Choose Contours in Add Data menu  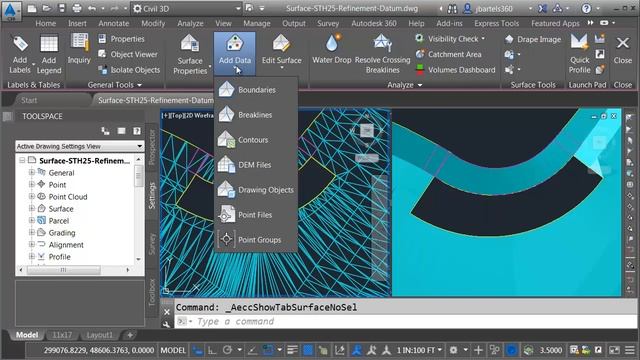(256, 140)
